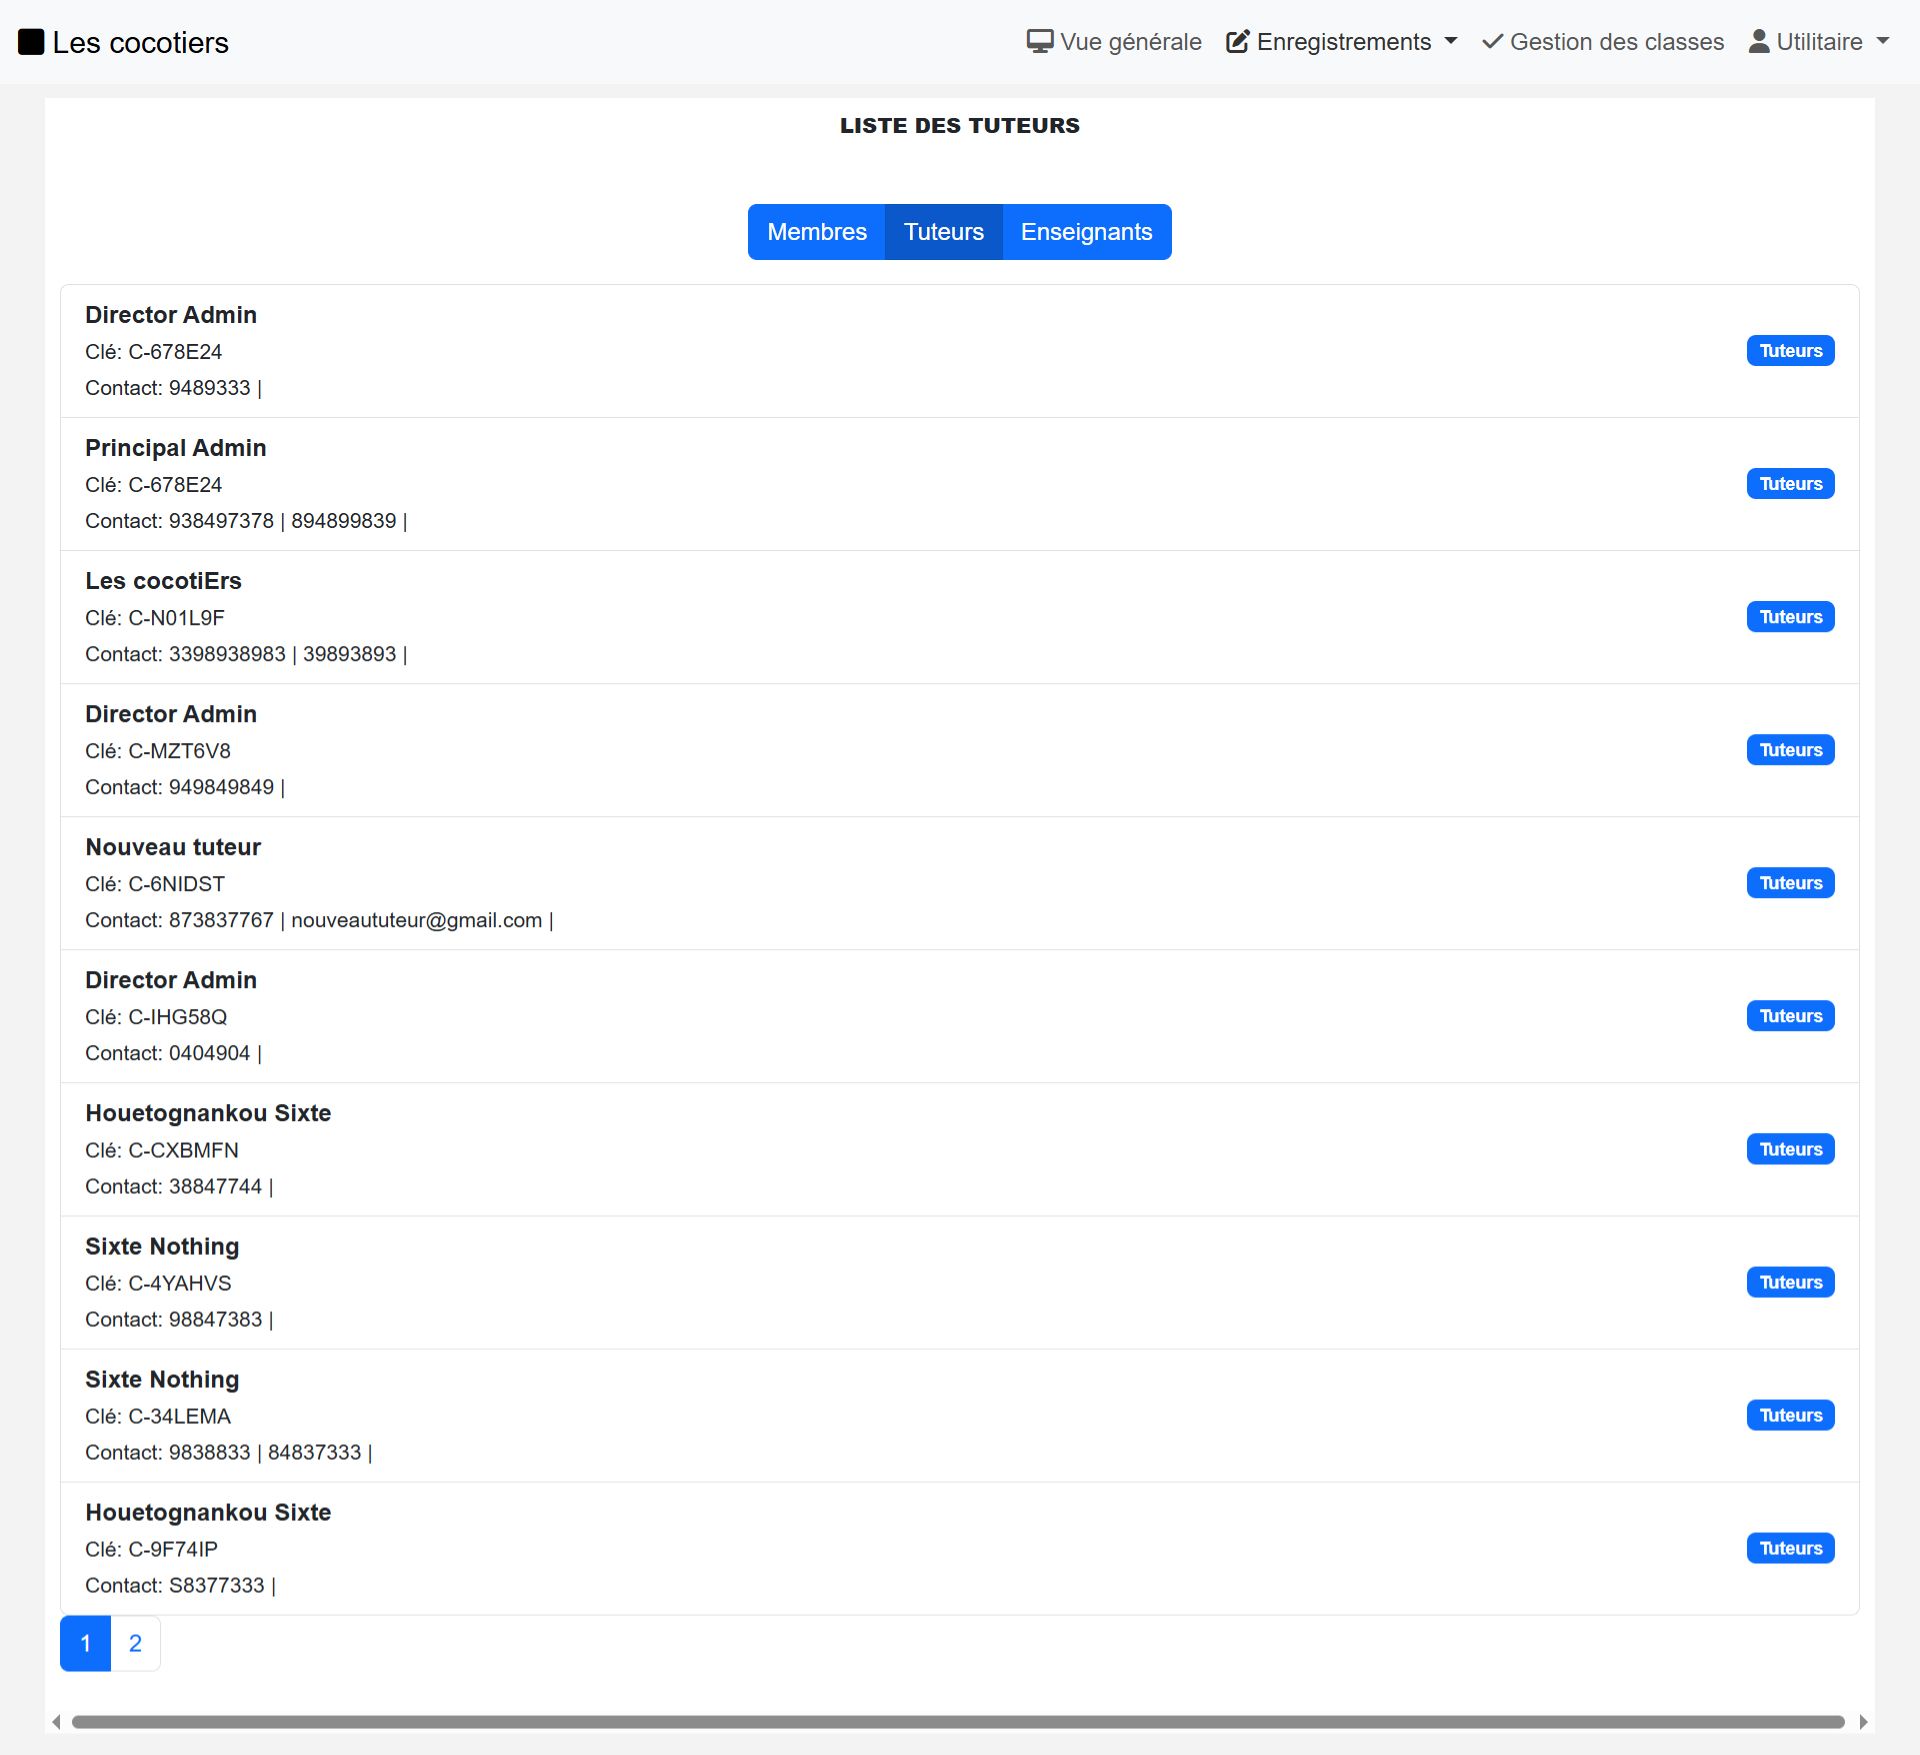
Task: Click the black square logo icon
Action: [31, 42]
